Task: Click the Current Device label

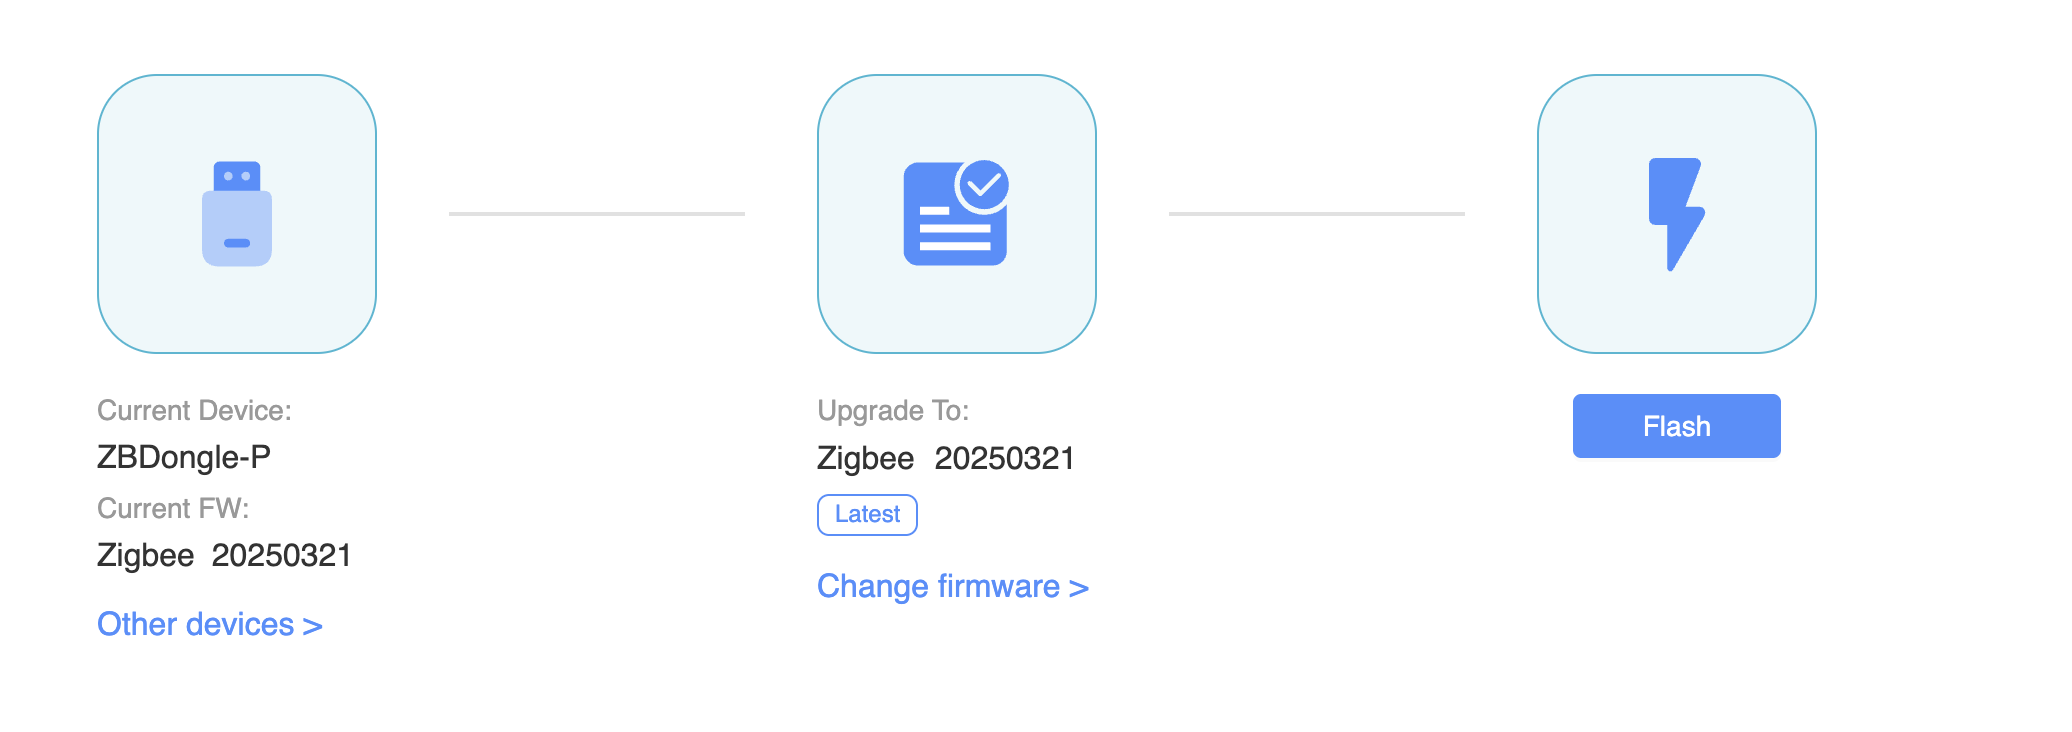Action: click(x=194, y=411)
